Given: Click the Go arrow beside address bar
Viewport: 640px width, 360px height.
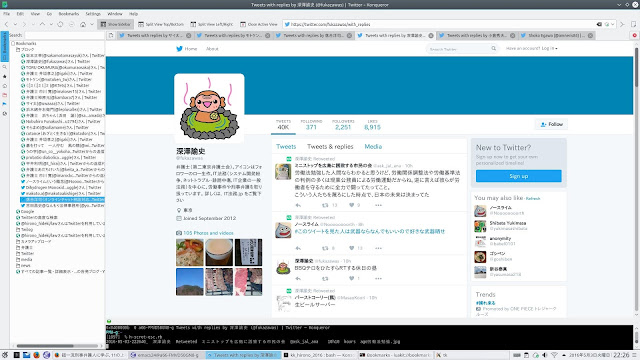Looking at the screenshot, I should pyautogui.click(x=622, y=24).
